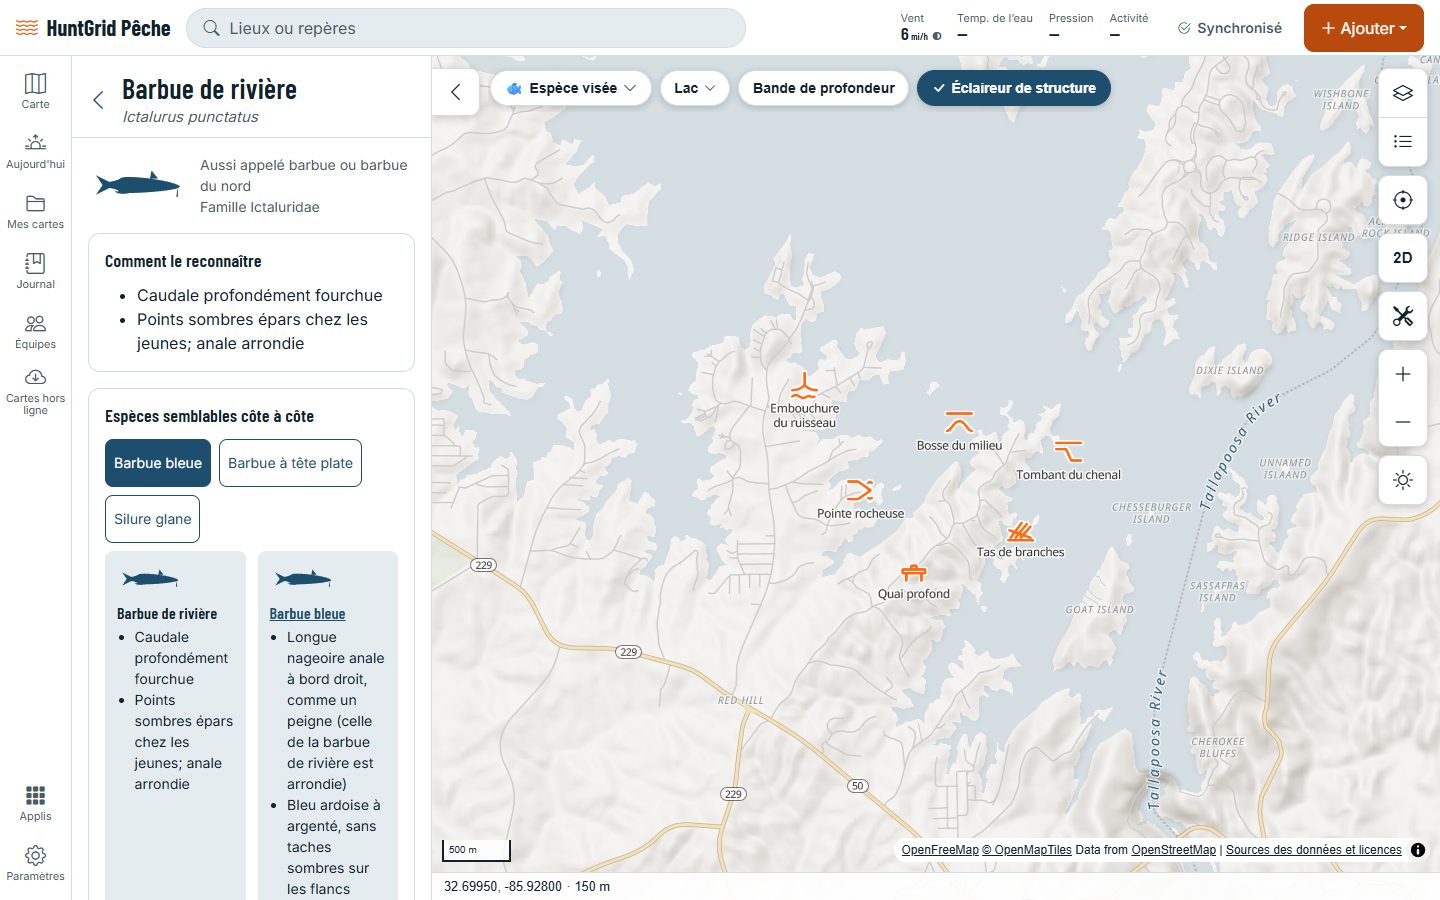Open the Aujourd'hui sidebar section
Viewport: 1440px width, 900px height.
(x=35, y=150)
